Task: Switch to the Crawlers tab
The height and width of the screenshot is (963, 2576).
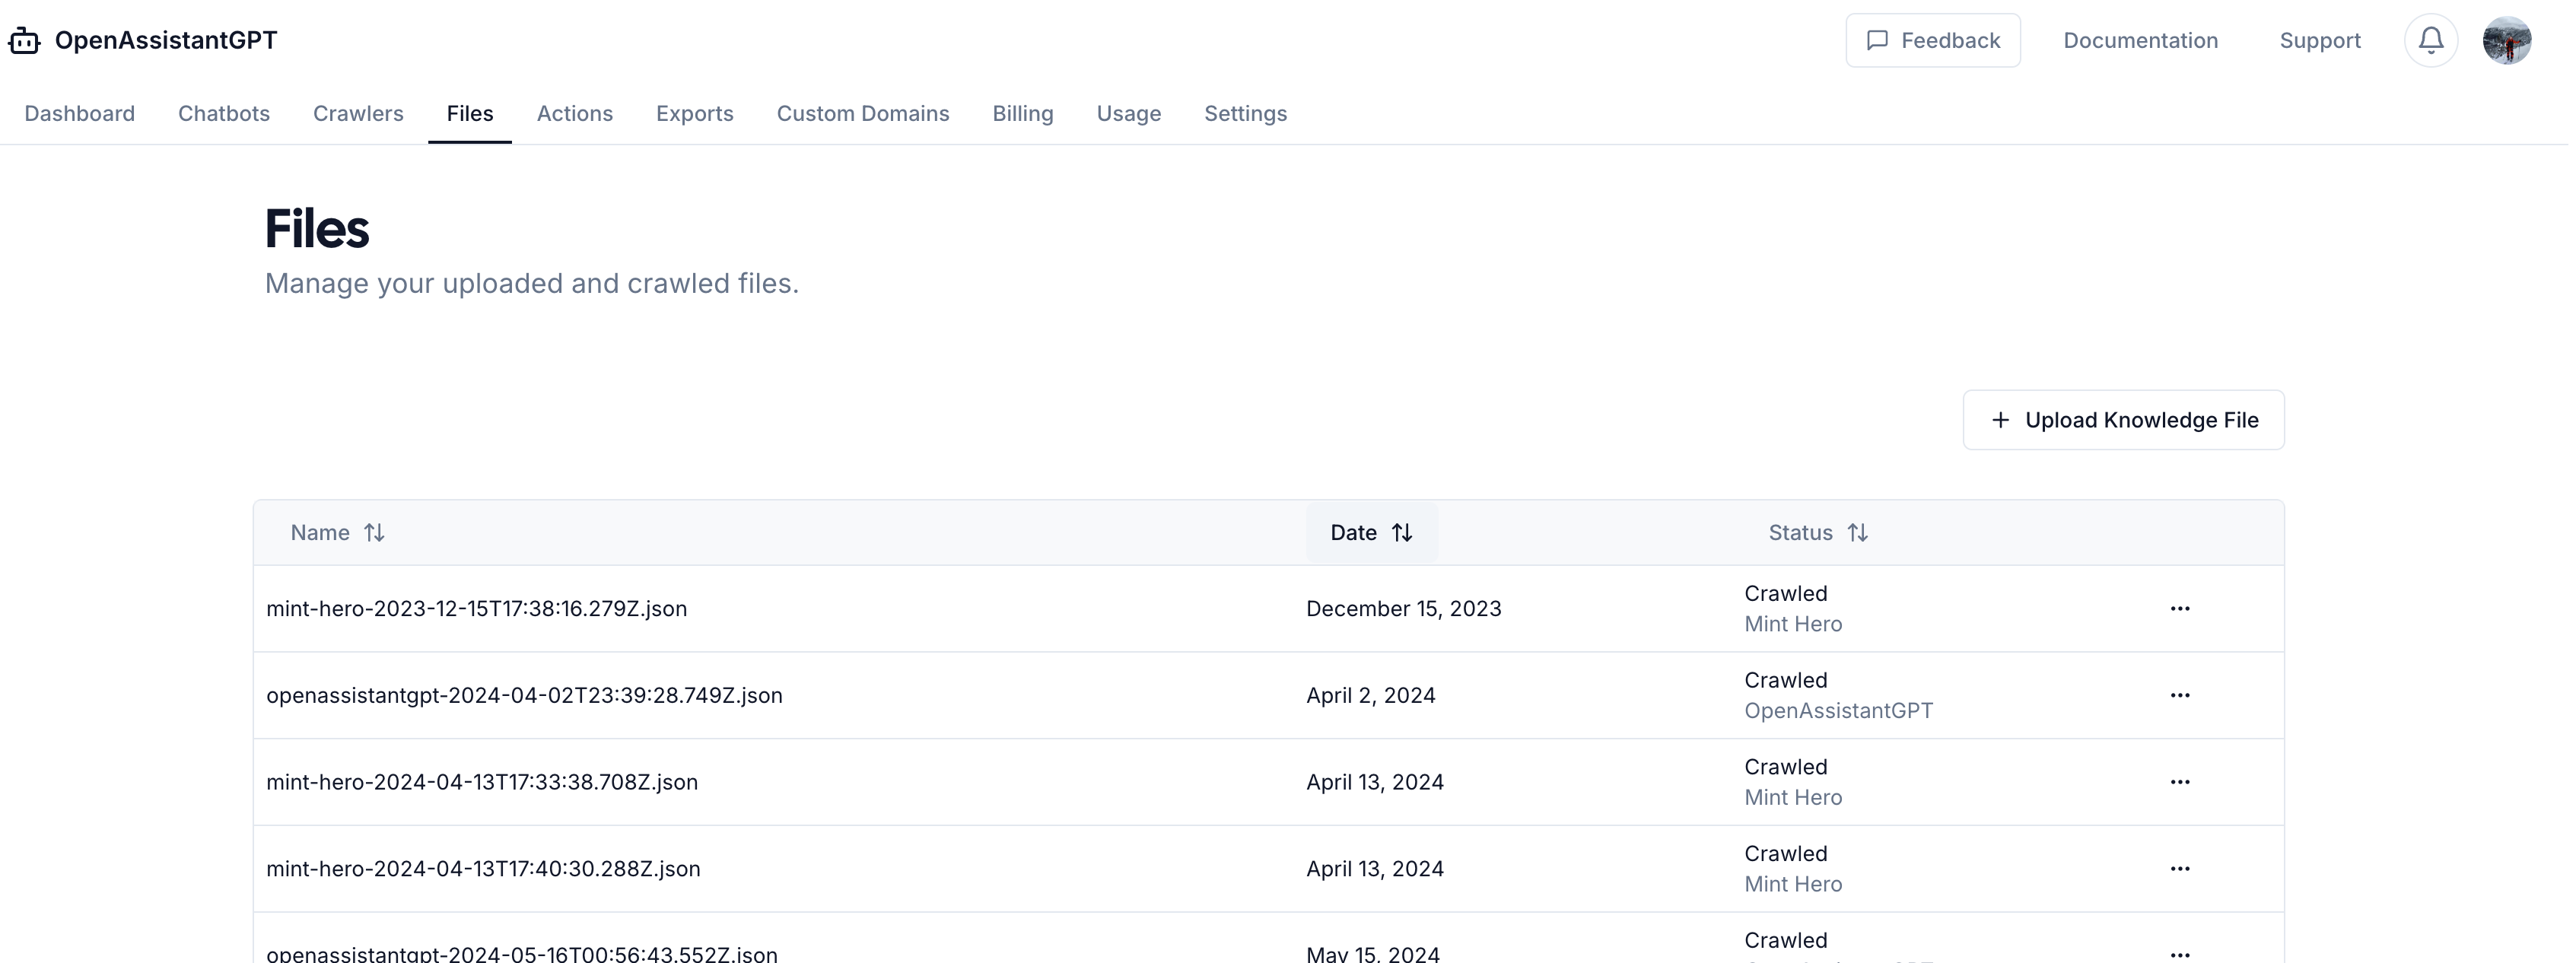Action: tap(358, 113)
